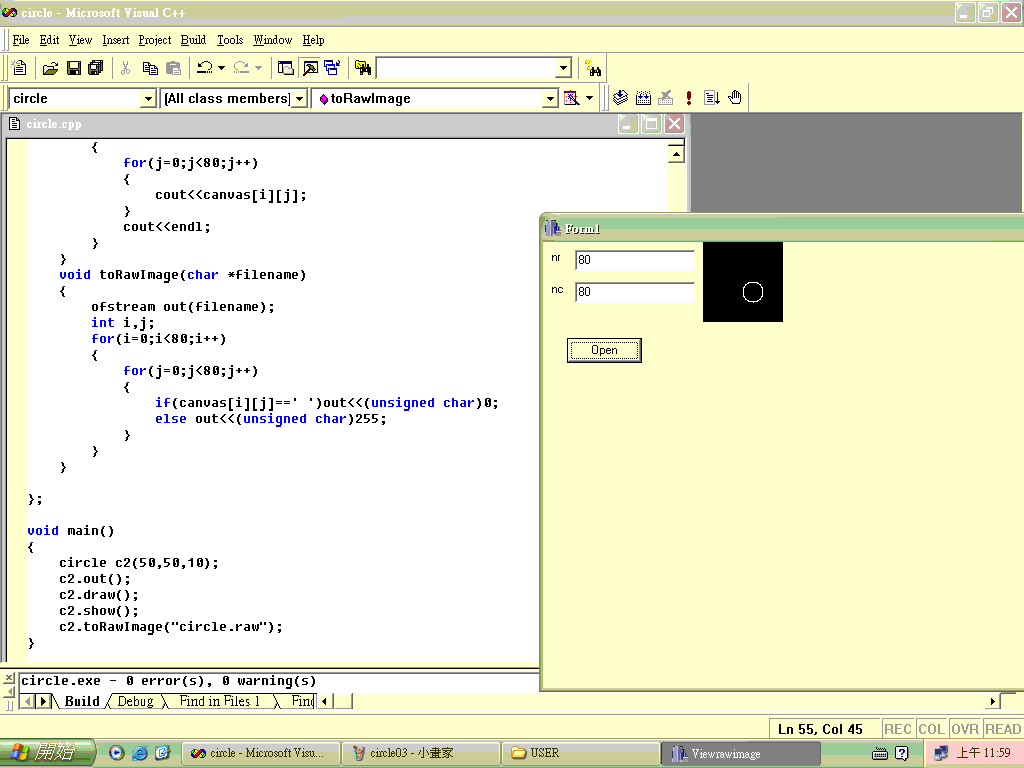This screenshot has height=768, width=1024.
Task: Click the Compile icon on build toolbar
Action: pyautogui.click(x=620, y=98)
